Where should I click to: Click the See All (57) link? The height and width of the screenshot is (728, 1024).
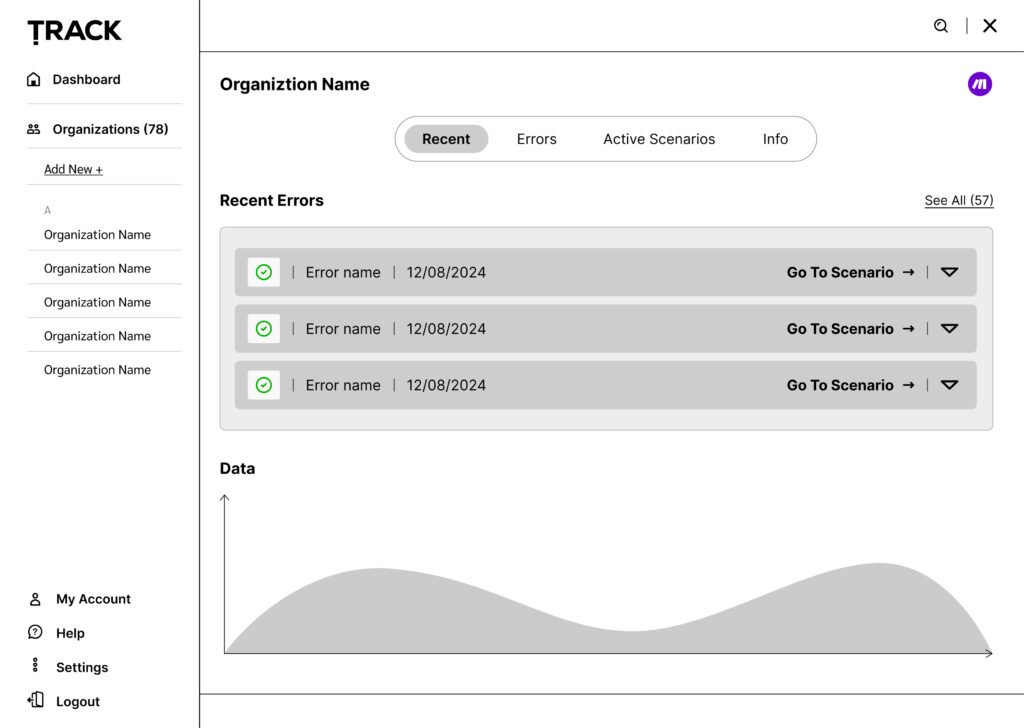point(958,201)
